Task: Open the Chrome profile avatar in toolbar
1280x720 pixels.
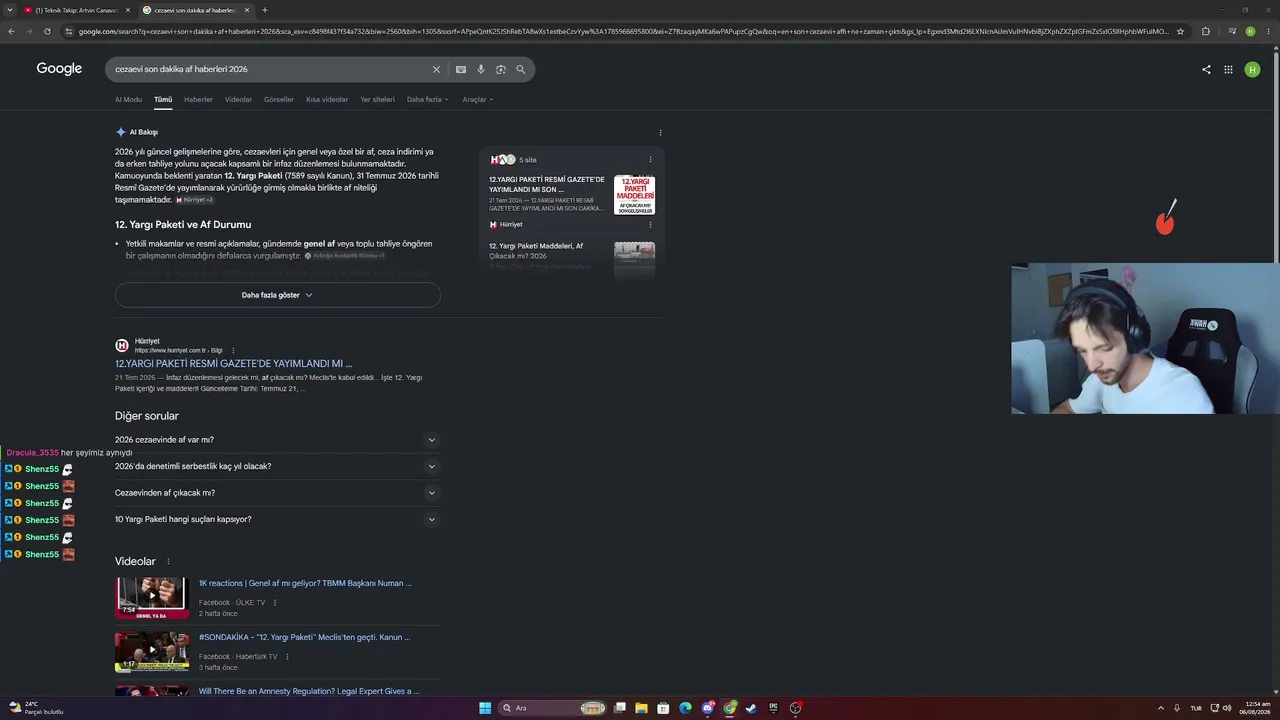Action: tap(1250, 31)
